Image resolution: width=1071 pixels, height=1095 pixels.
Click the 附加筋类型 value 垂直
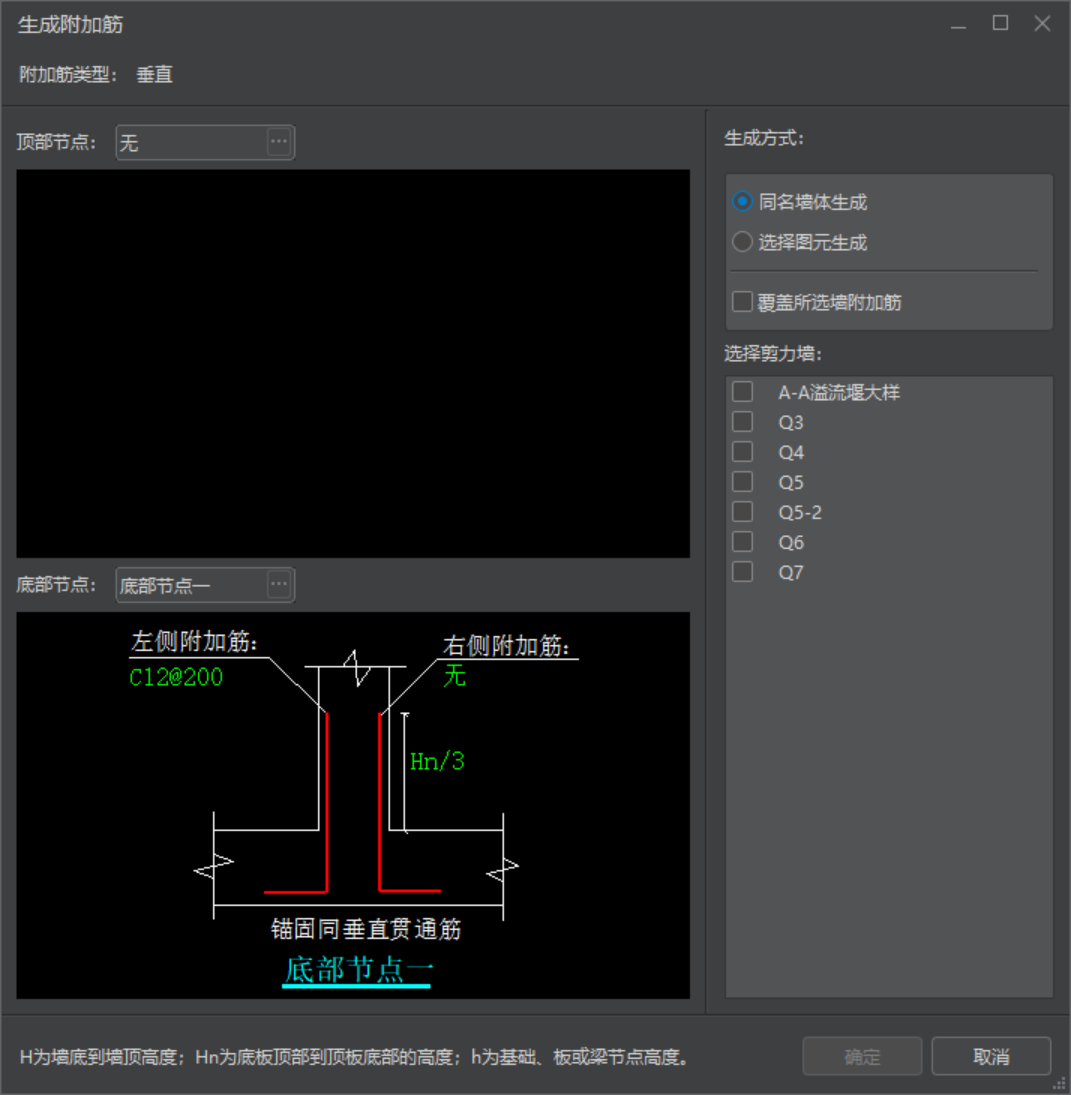(154, 75)
